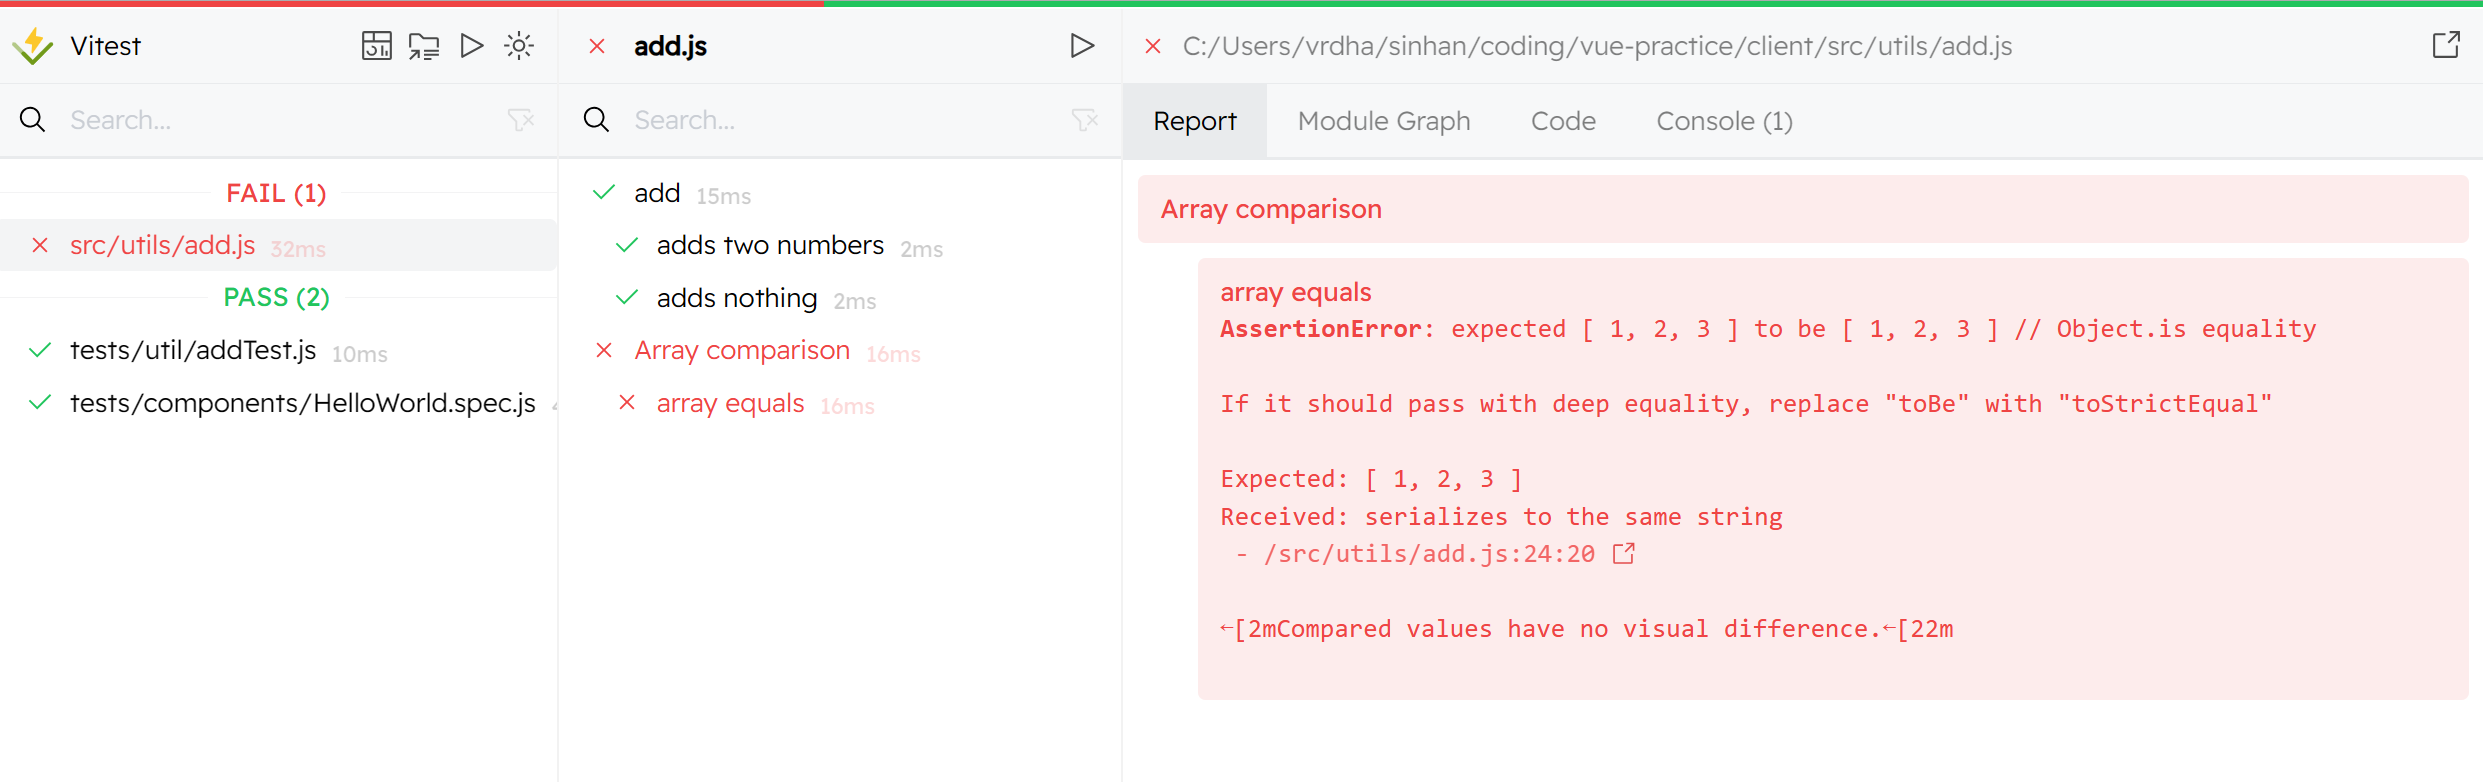Focus the file list search field
Image resolution: width=2483 pixels, height=782 pixels.
click(x=280, y=120)
